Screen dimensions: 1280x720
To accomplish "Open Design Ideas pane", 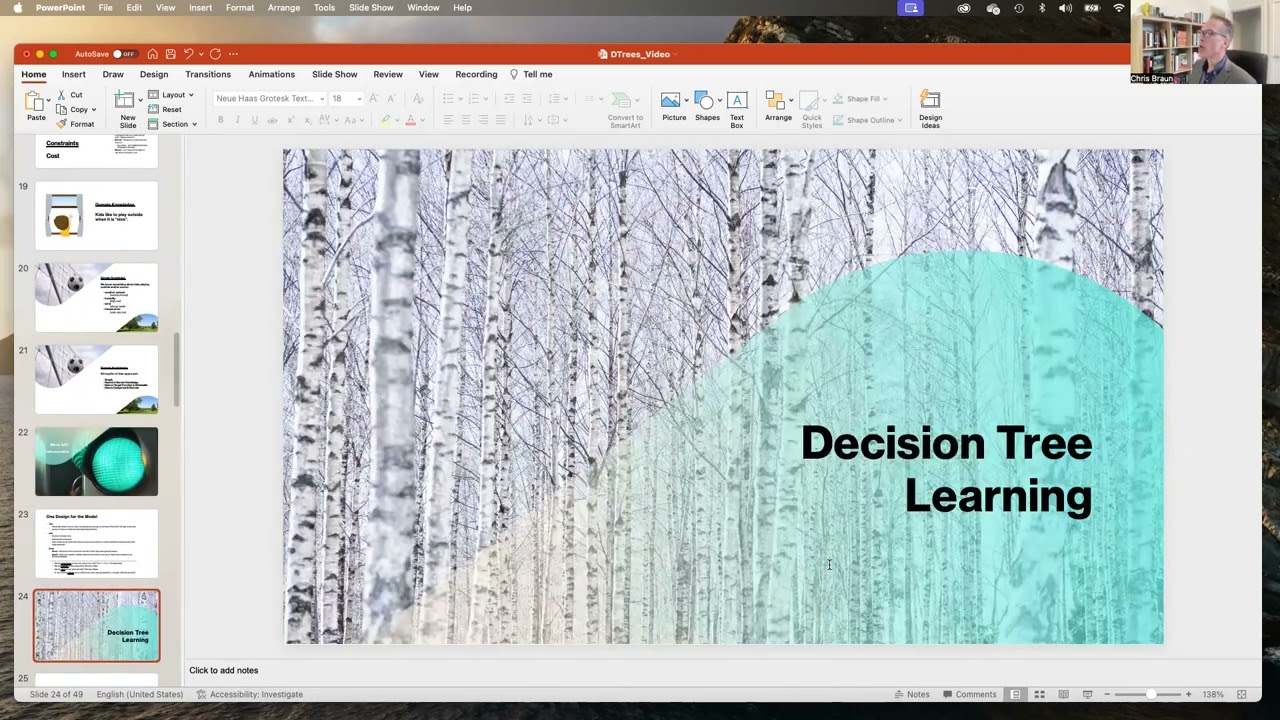I will (x=930, y=109).
